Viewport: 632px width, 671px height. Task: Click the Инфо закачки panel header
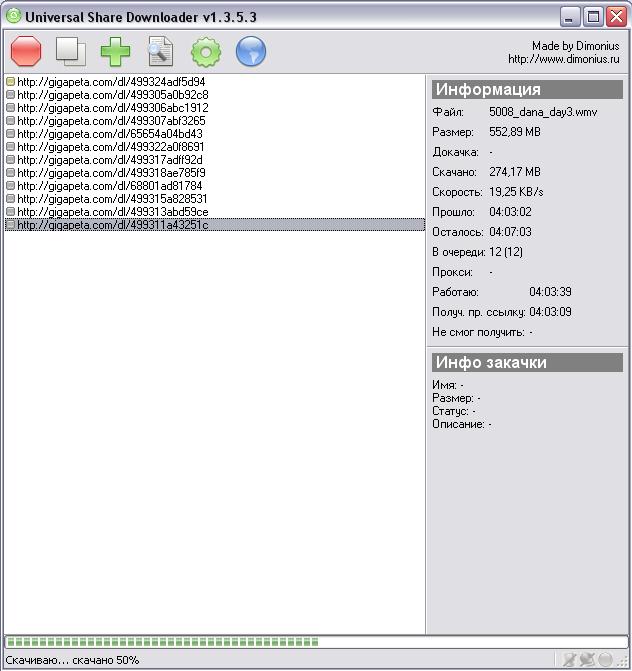coord(527,362)
